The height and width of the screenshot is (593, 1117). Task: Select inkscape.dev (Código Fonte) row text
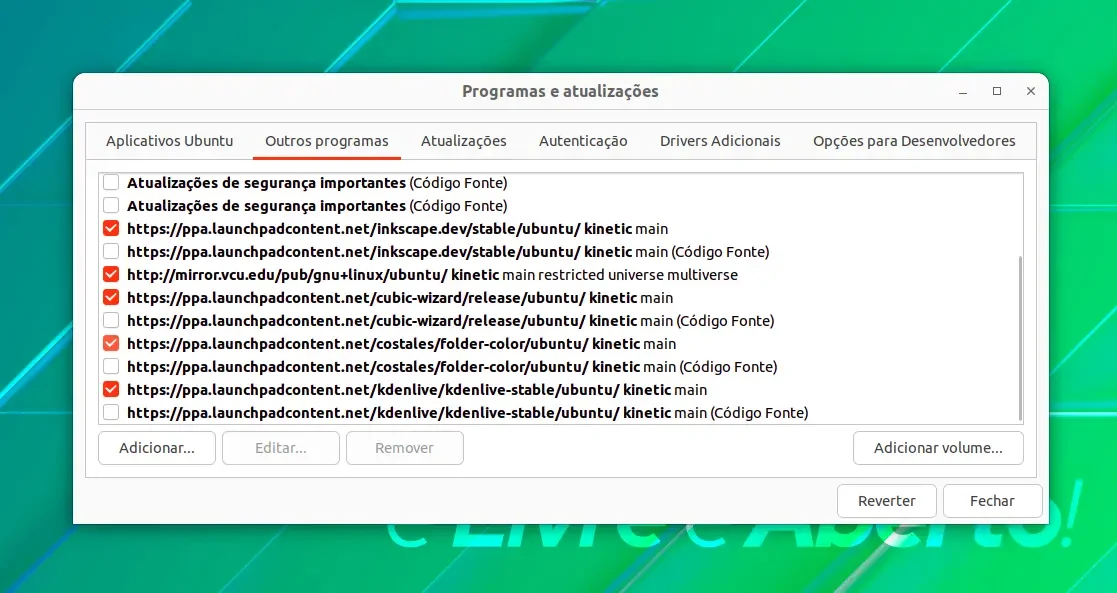(x=448, y=252)
